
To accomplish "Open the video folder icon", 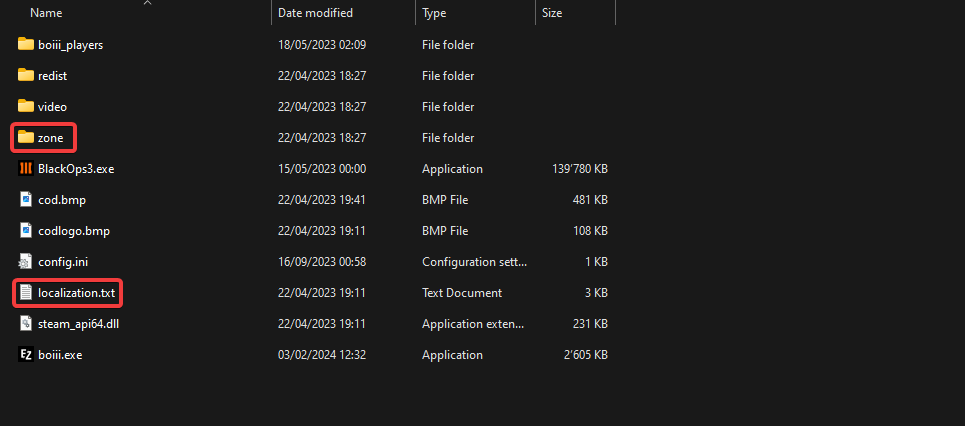I will (26, 106).
